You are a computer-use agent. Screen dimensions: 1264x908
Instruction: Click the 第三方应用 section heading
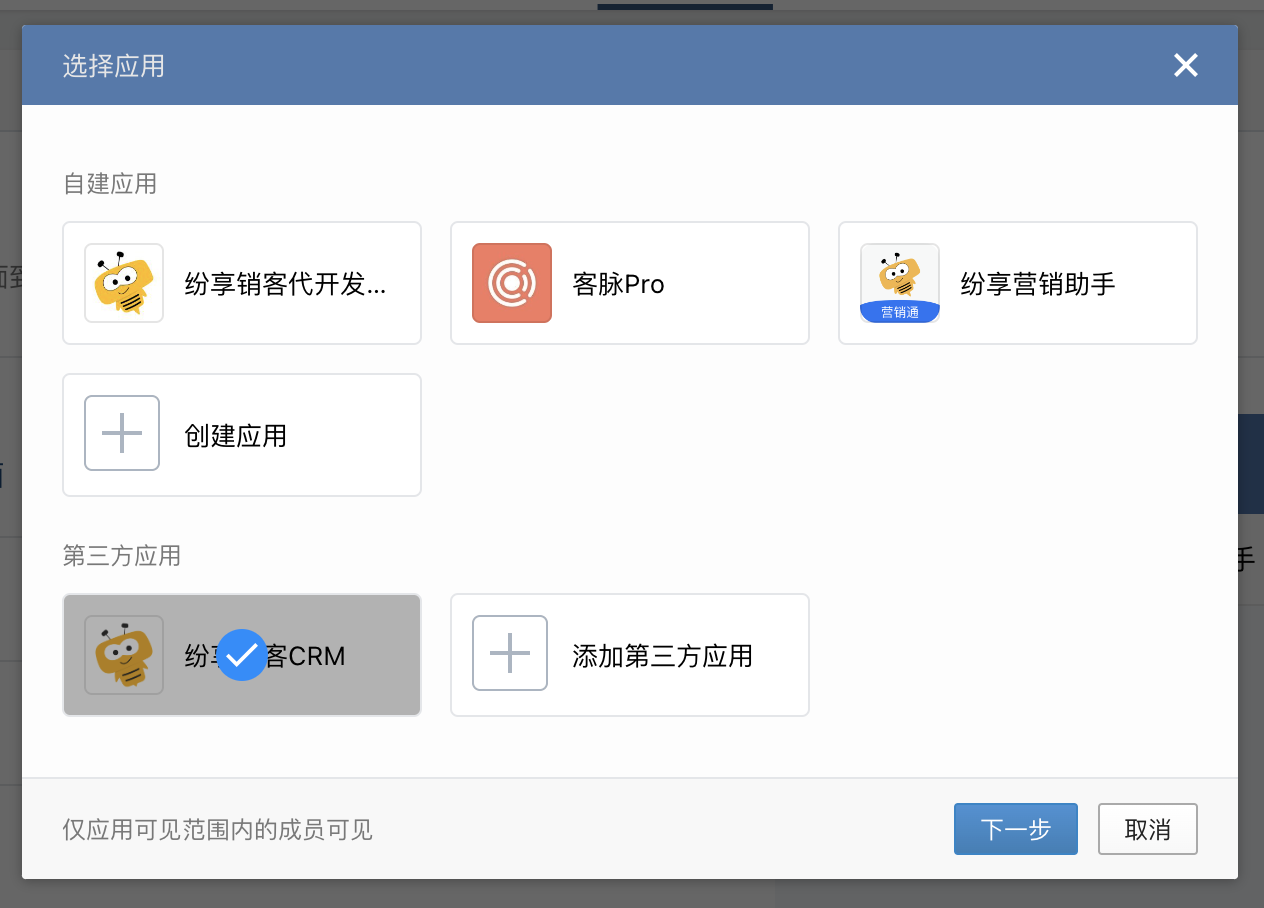click(122, 555)
